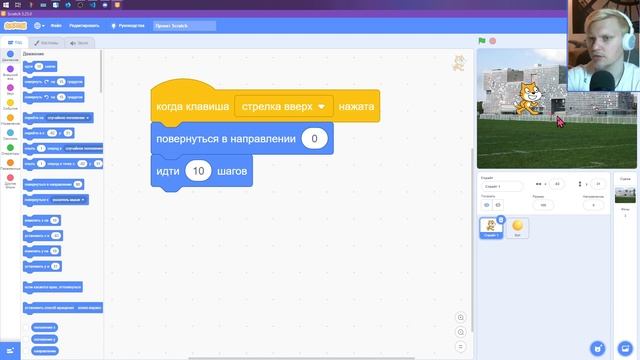Viewport: 640px width, 360px height.
Task: Click the Scratch logo
Action: click(x=15, y=26)
